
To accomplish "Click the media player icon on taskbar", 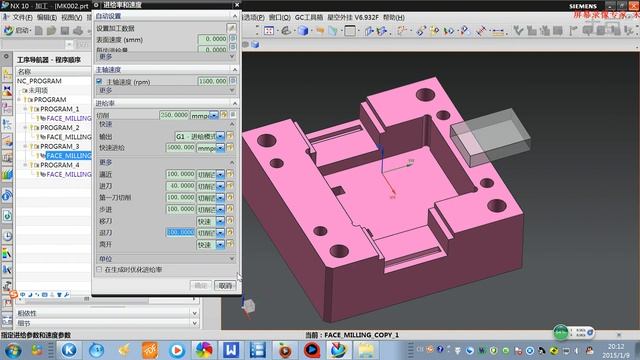I will [177, 350].
